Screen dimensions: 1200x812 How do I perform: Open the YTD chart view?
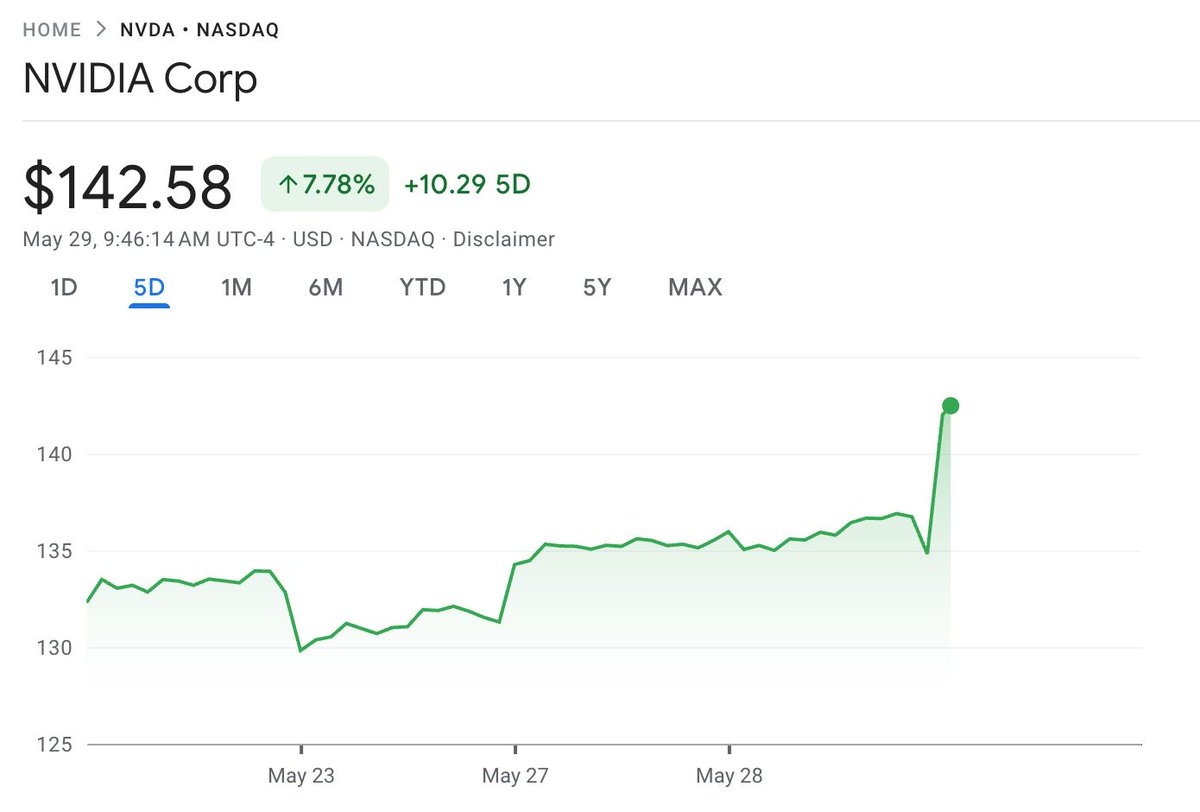[x=421, y=287]
